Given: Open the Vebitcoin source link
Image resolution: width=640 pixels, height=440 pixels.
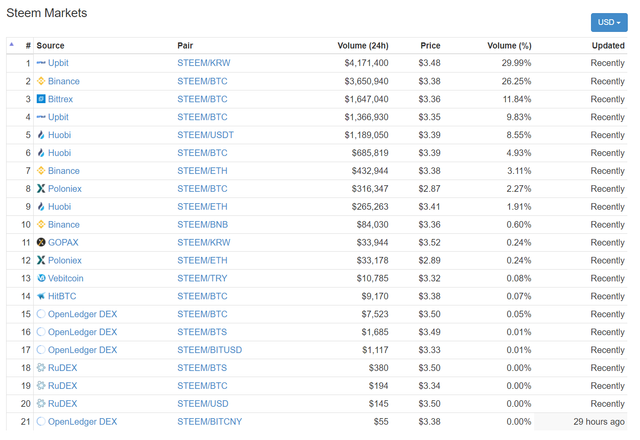Looking at the screenshot, I should (65, 278).
